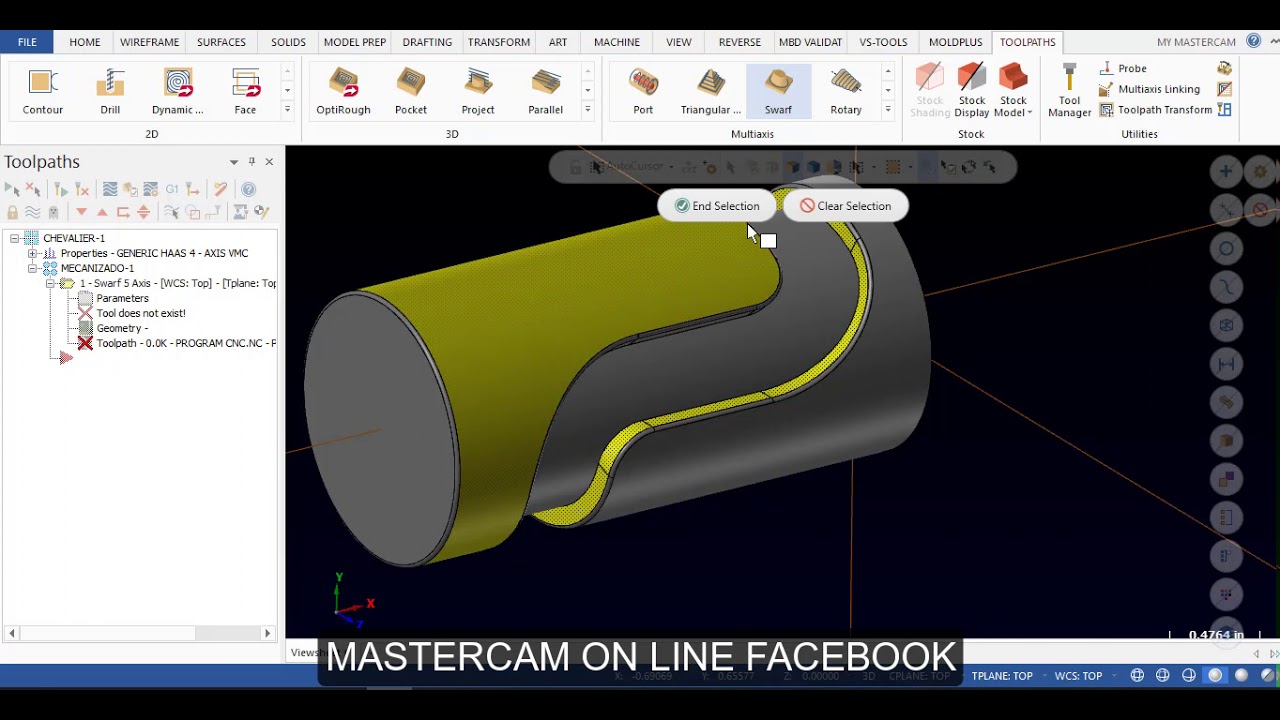The image size is (1280, 720).
Task: Toggle toolpath display for selected operations
Action: coord(32,212)
